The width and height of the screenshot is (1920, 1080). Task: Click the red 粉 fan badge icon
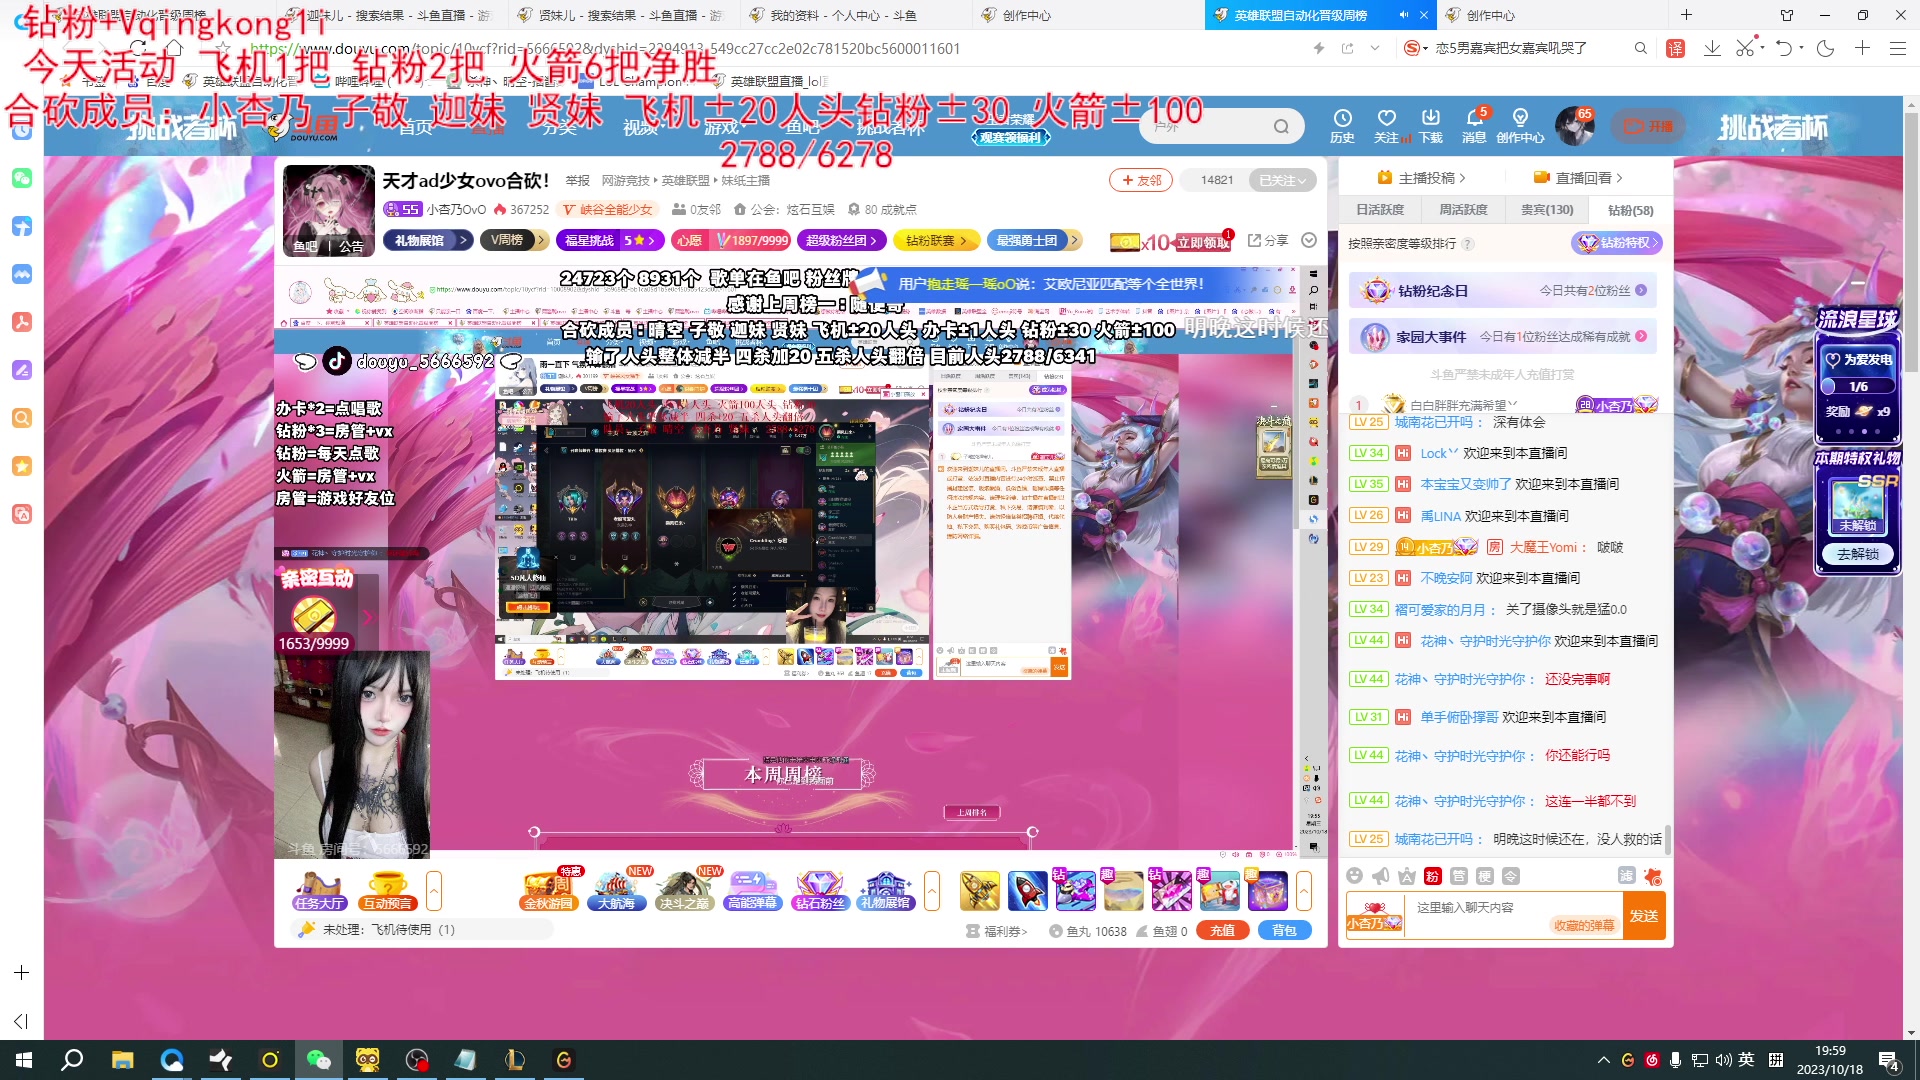coord(1432,876)
